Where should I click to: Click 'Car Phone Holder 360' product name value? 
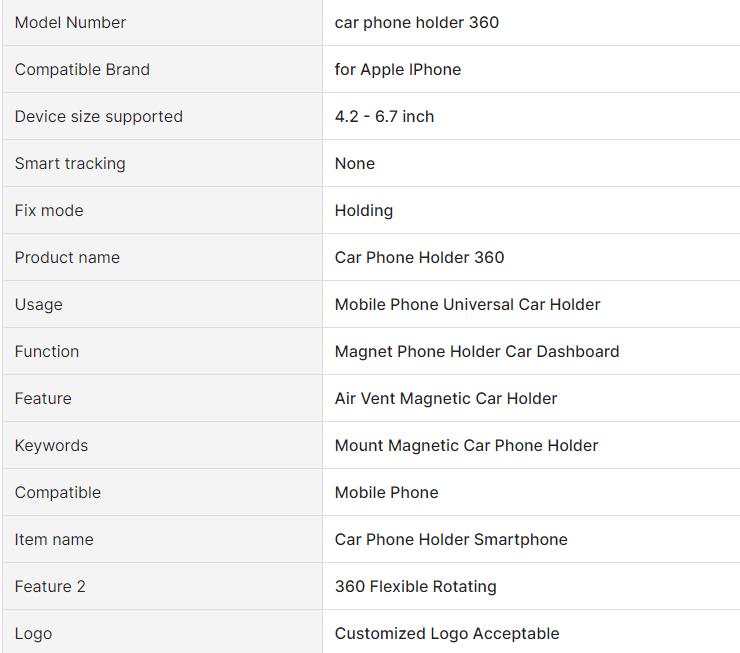419,257
